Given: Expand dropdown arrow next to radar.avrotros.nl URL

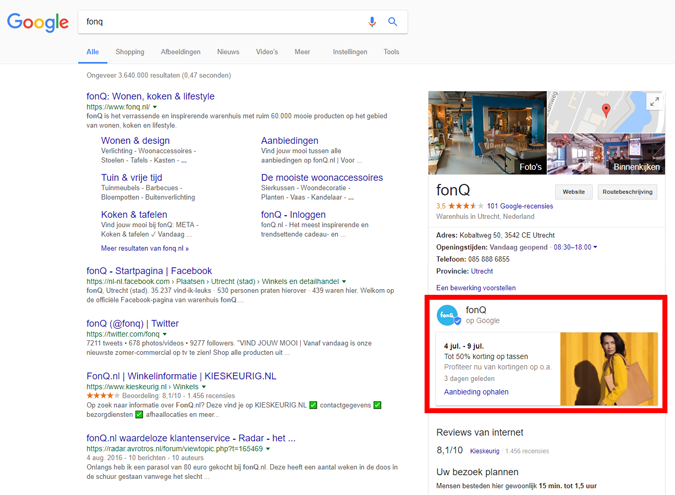Looking at the screenshot, I should pos(268,449).
